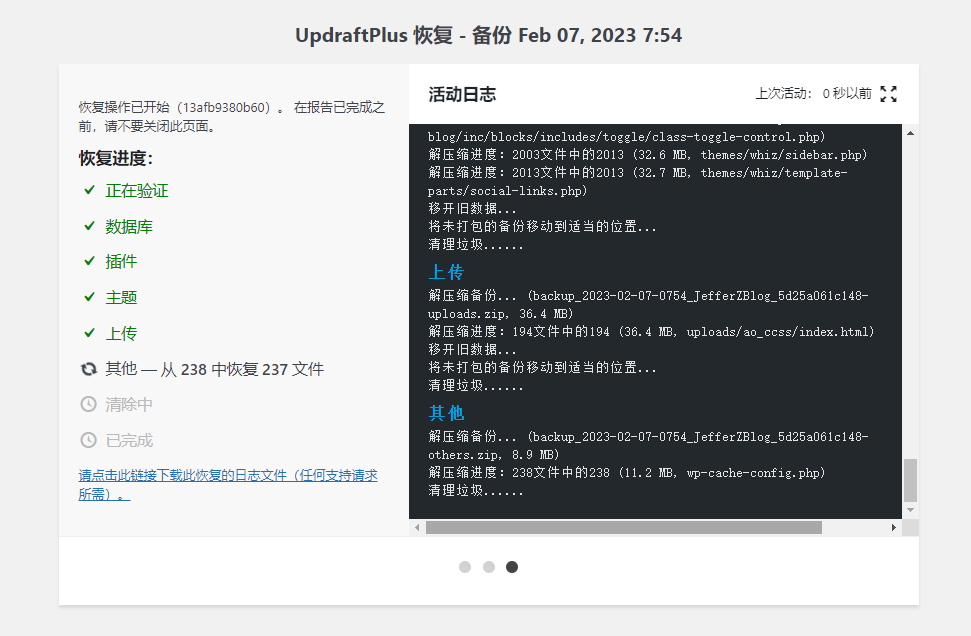
Task: Click the 上传 progress step label
Action: 121,334
